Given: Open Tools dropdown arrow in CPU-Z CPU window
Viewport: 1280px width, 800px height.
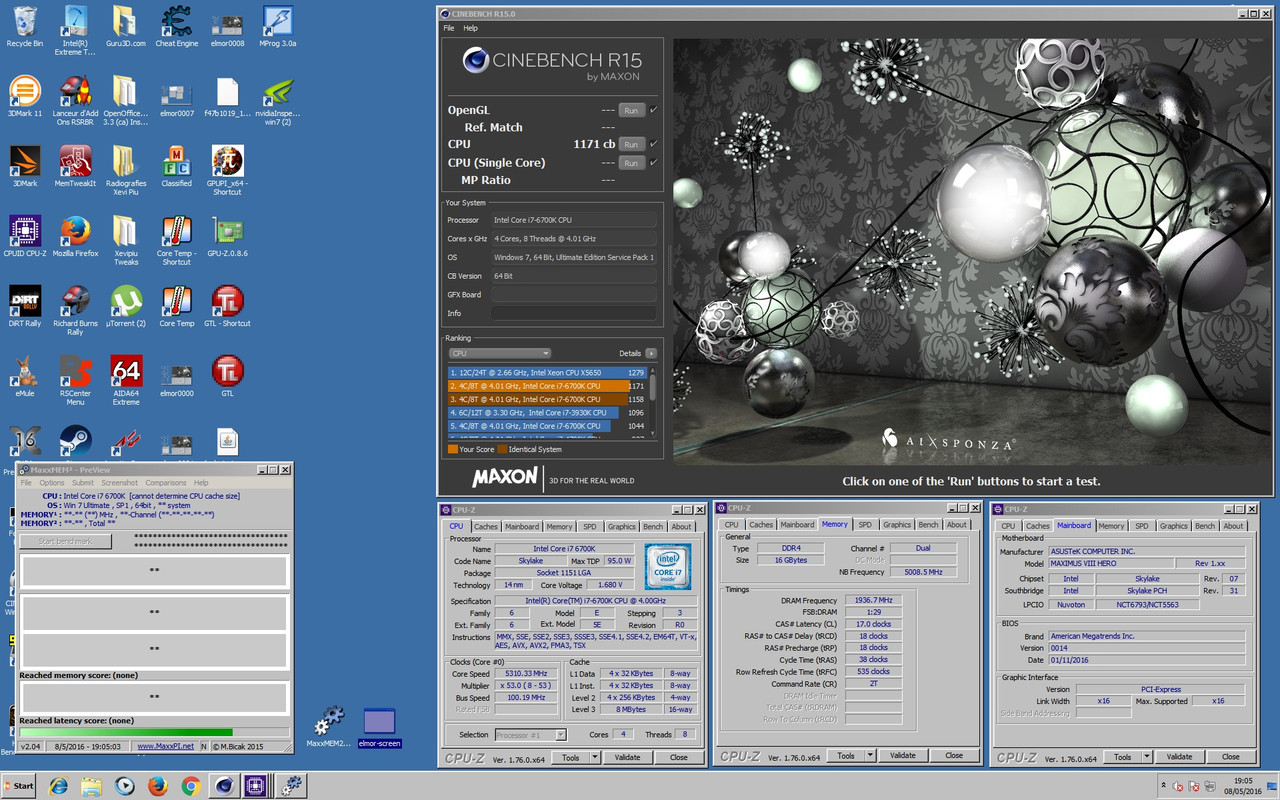Looking at the screenshot, I should [596, 757].
